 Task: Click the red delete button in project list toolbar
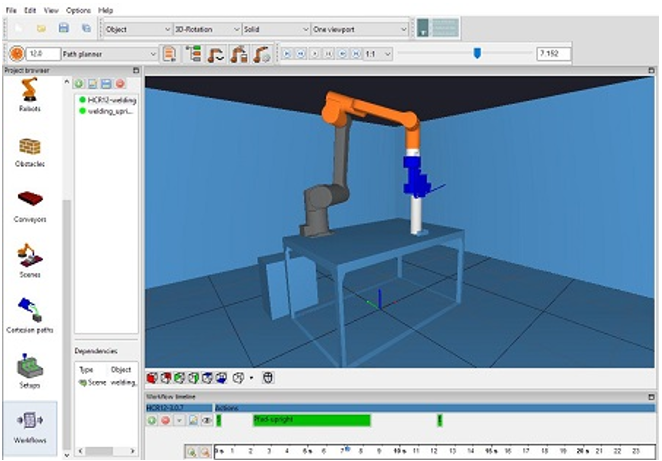120,84
